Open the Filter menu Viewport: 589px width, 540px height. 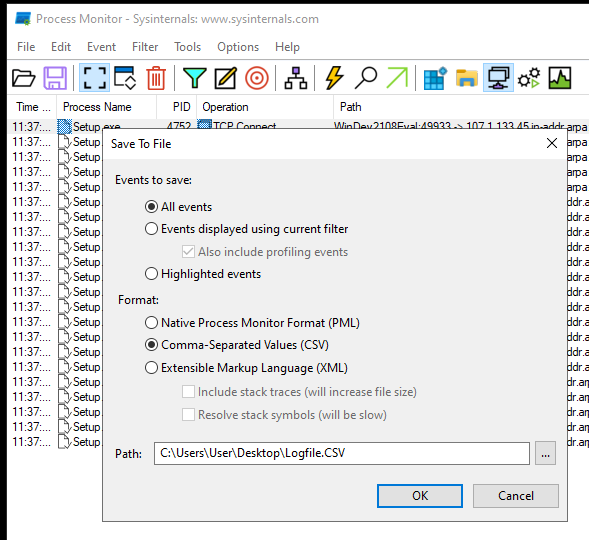point(145,47)
